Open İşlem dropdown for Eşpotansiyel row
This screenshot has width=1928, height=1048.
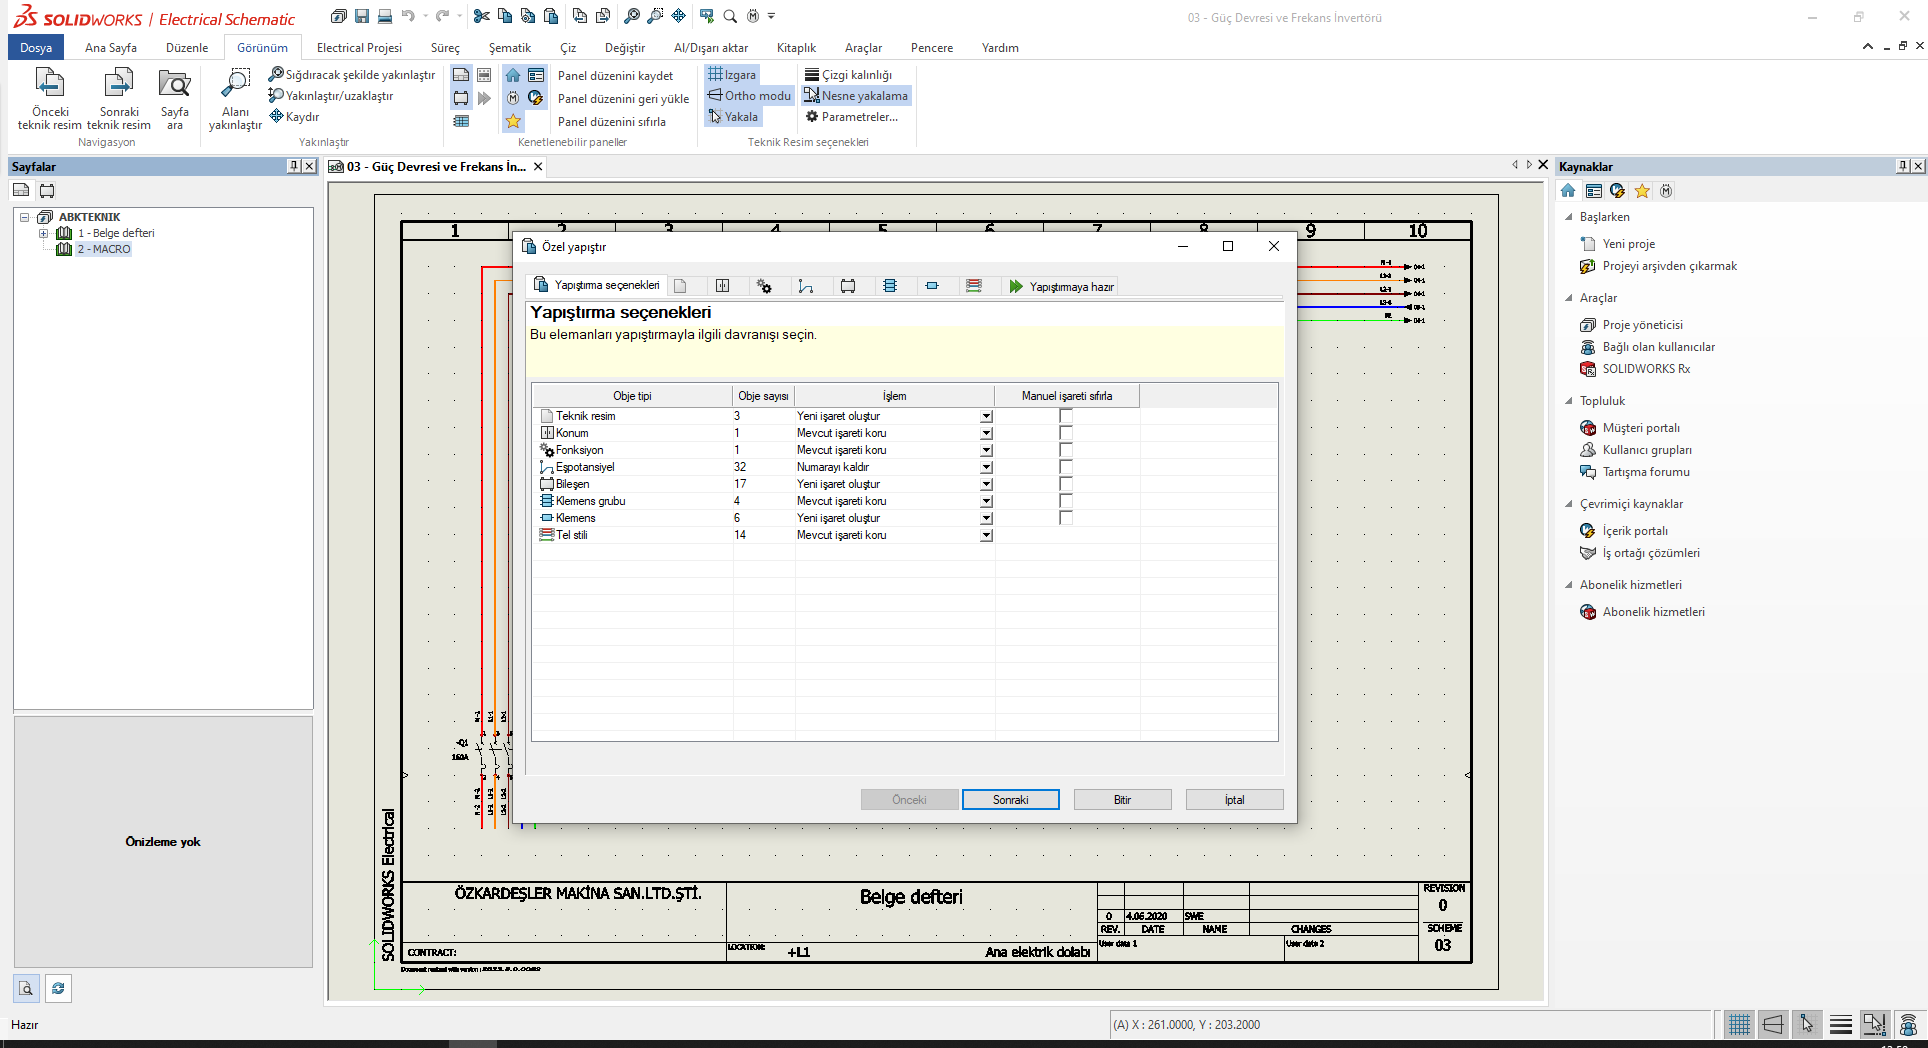986,467
